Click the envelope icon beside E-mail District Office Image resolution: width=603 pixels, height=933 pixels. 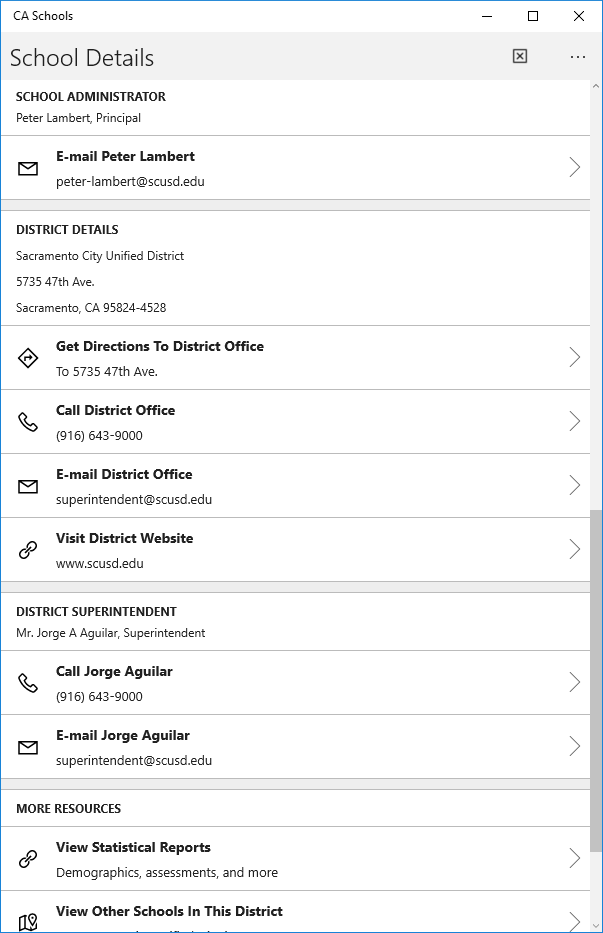(28, 486)
